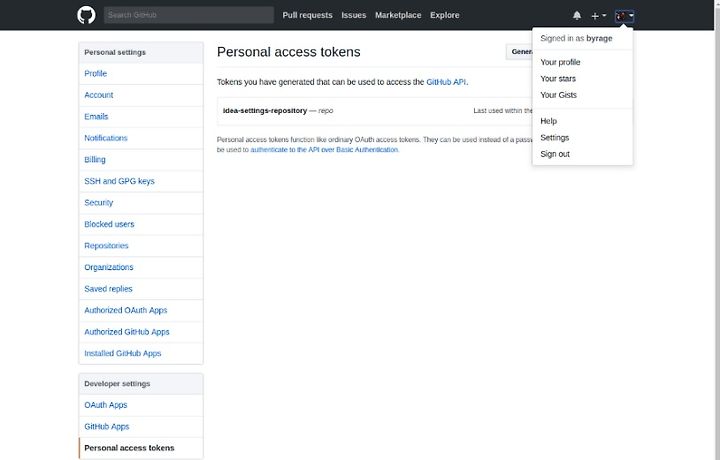
Task: Open the notifications bell
Action: pyautogui.click(x=577, y=16)
